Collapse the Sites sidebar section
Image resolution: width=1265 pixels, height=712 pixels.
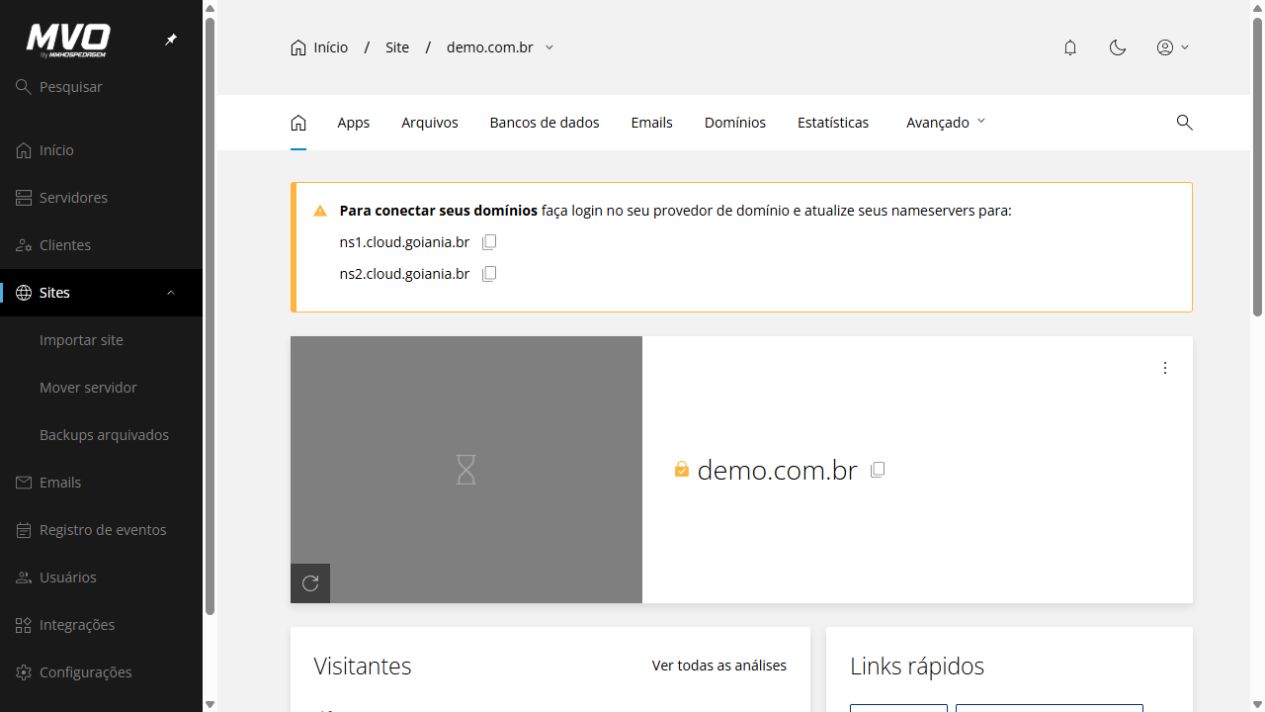[x=170, y=293]
